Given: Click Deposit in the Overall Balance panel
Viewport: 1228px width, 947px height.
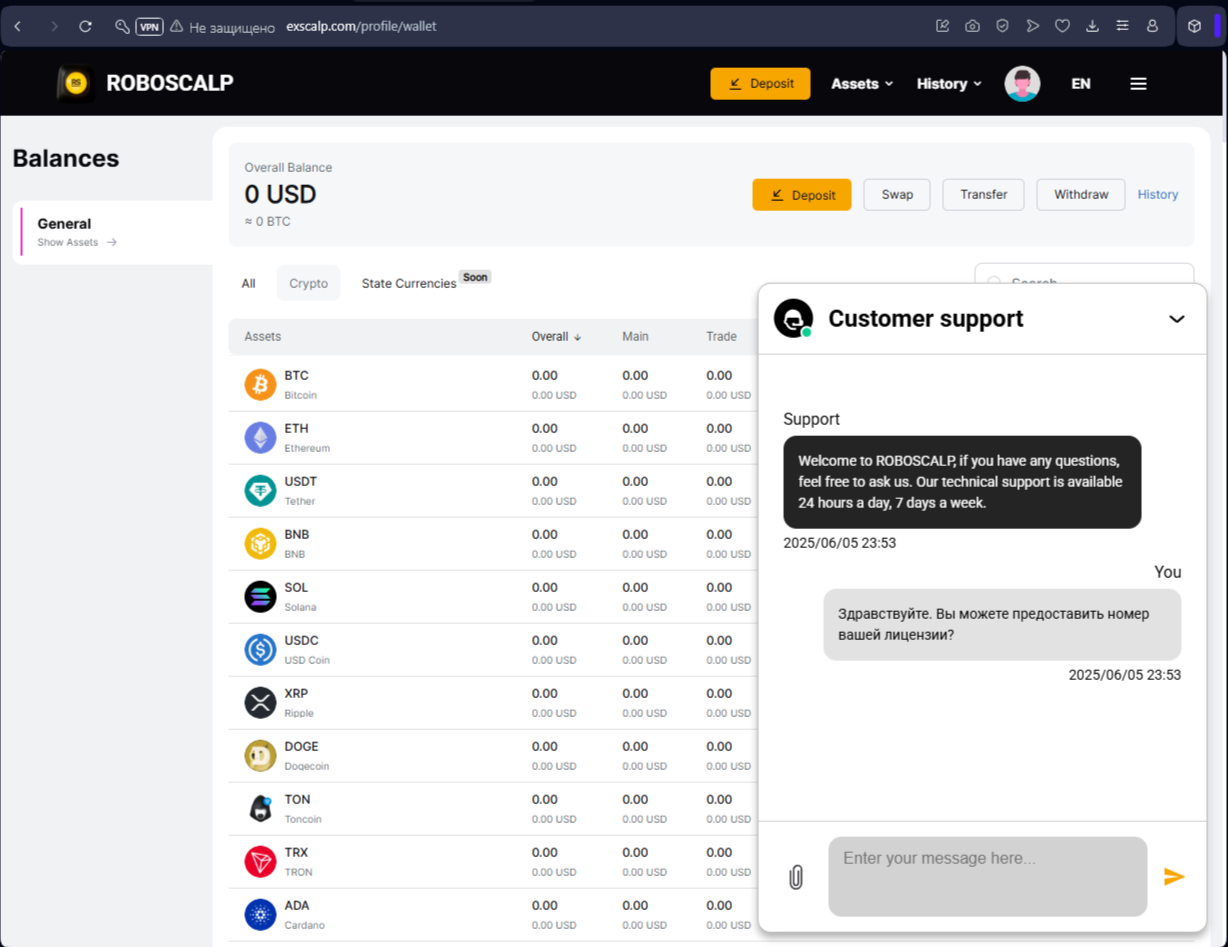Looking at the screenshot, I should point(802,195).
